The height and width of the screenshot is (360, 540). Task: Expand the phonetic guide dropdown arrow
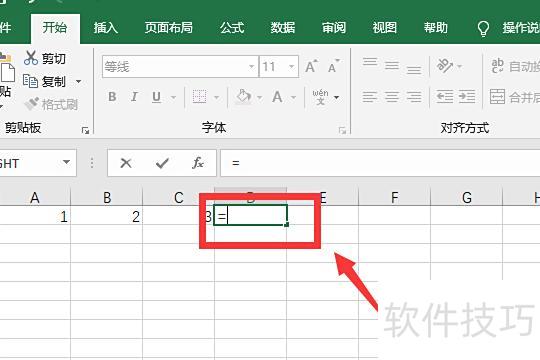336,97
